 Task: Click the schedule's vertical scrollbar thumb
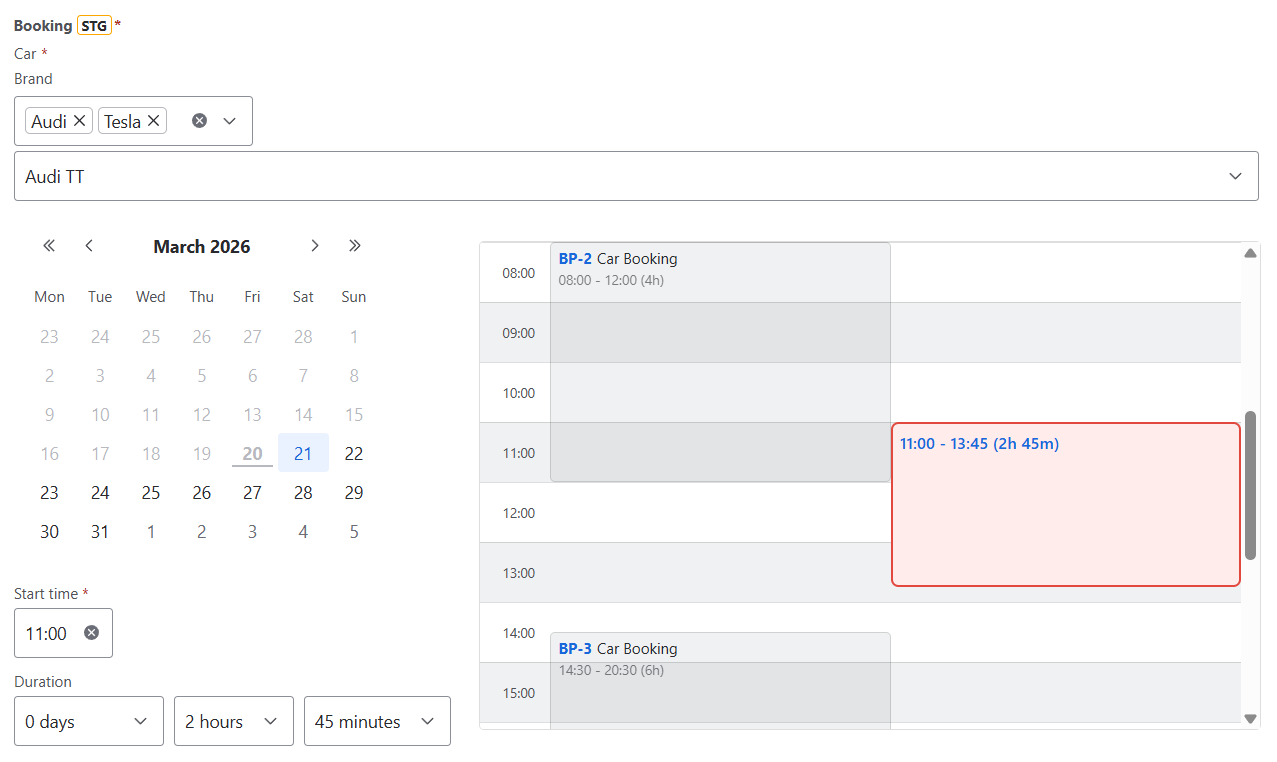point(1250,485)
